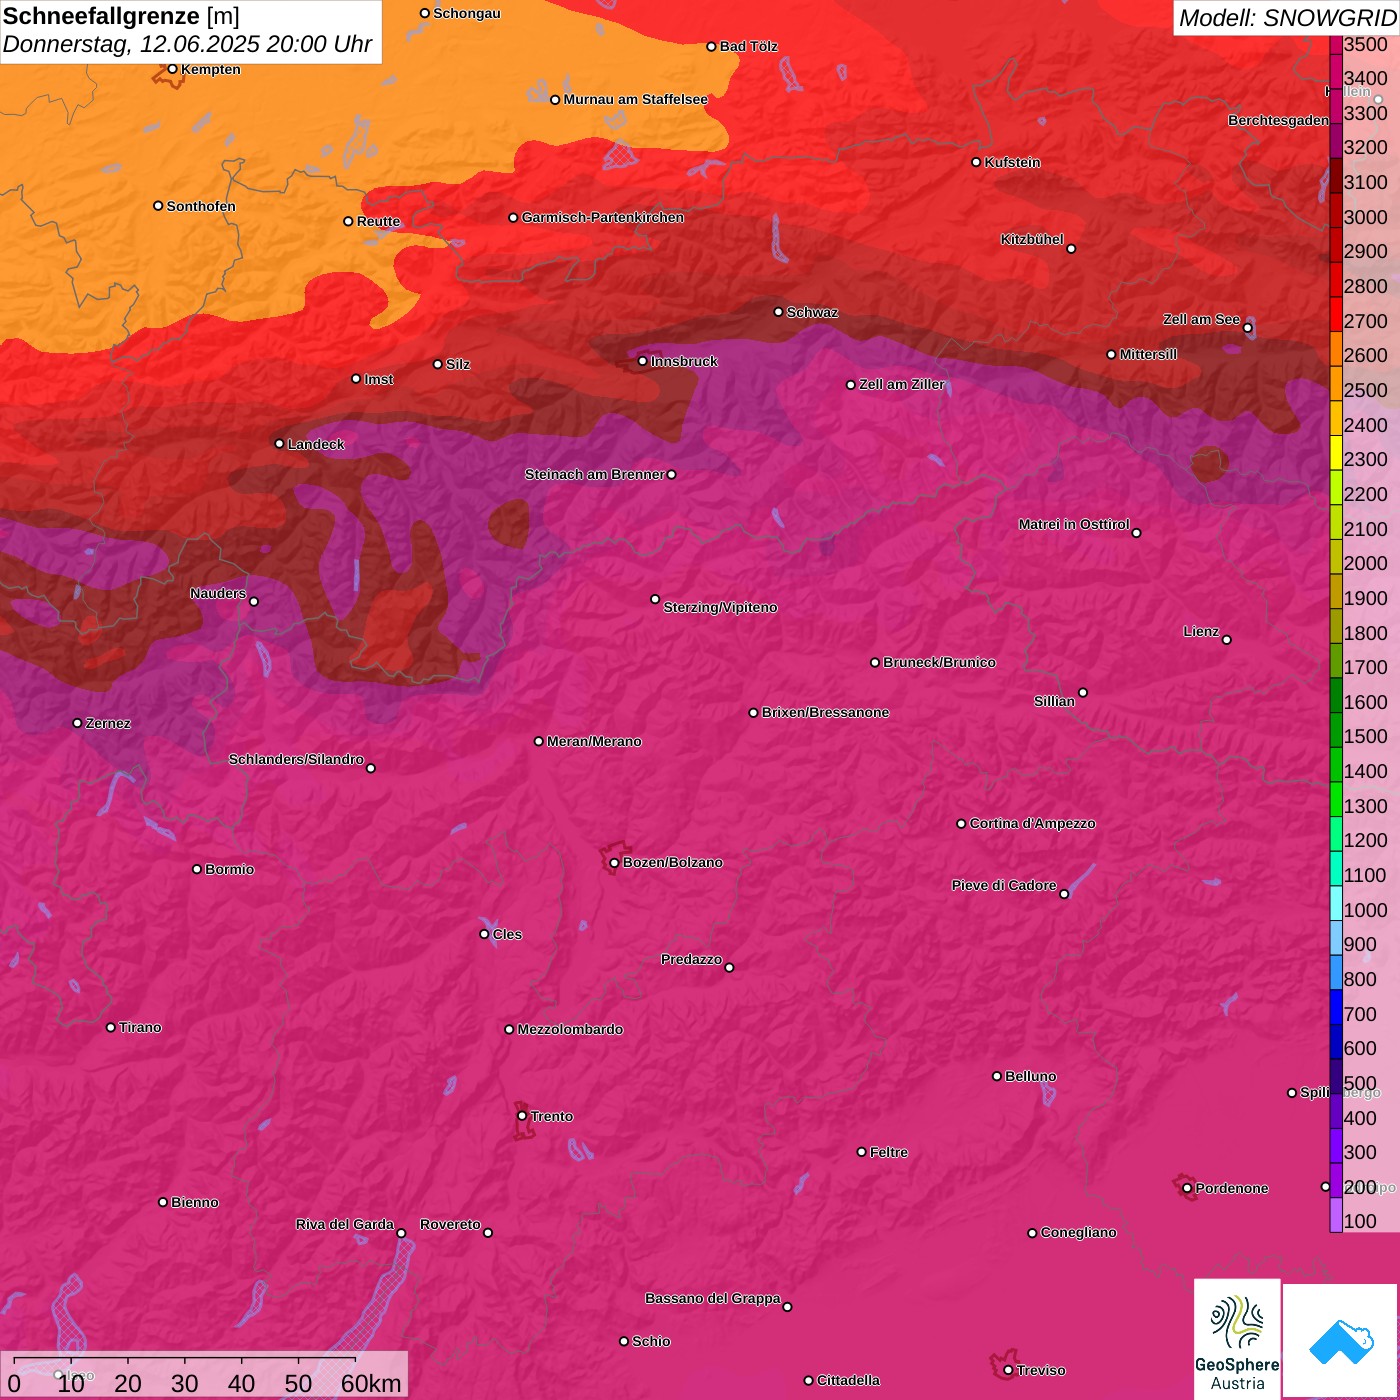Click the 60km scale bar label
Image resolution: width=1400 pixels, height=1400 pixels.
(371, 1383)
